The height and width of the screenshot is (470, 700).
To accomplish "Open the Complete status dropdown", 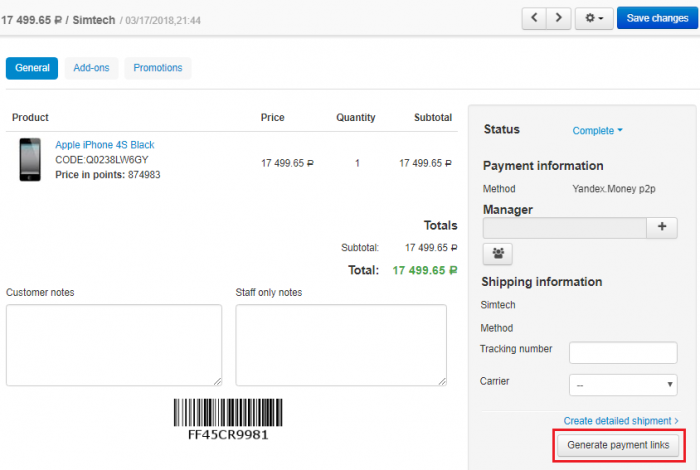I will coord(597,131).
